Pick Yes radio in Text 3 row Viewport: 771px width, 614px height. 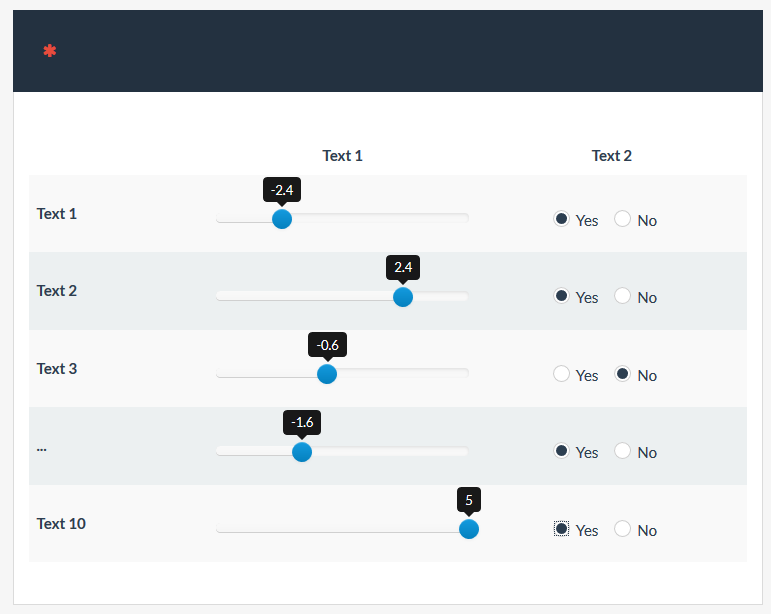(562, 374)
